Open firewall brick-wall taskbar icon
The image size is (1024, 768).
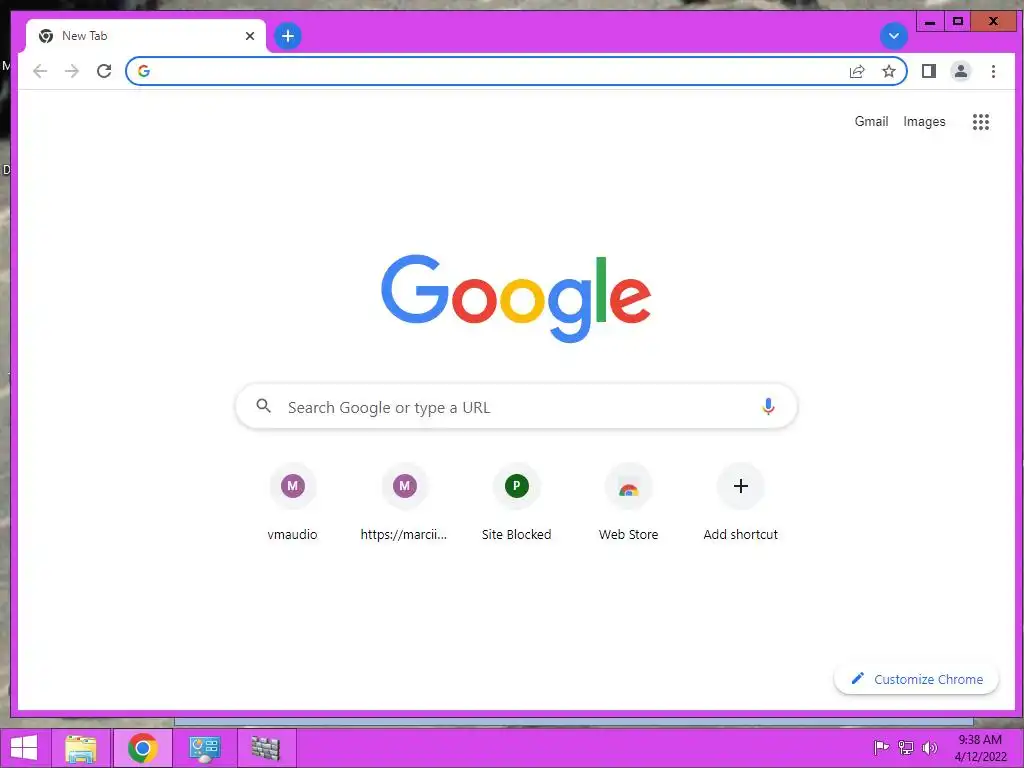click(x=265, y=748)
